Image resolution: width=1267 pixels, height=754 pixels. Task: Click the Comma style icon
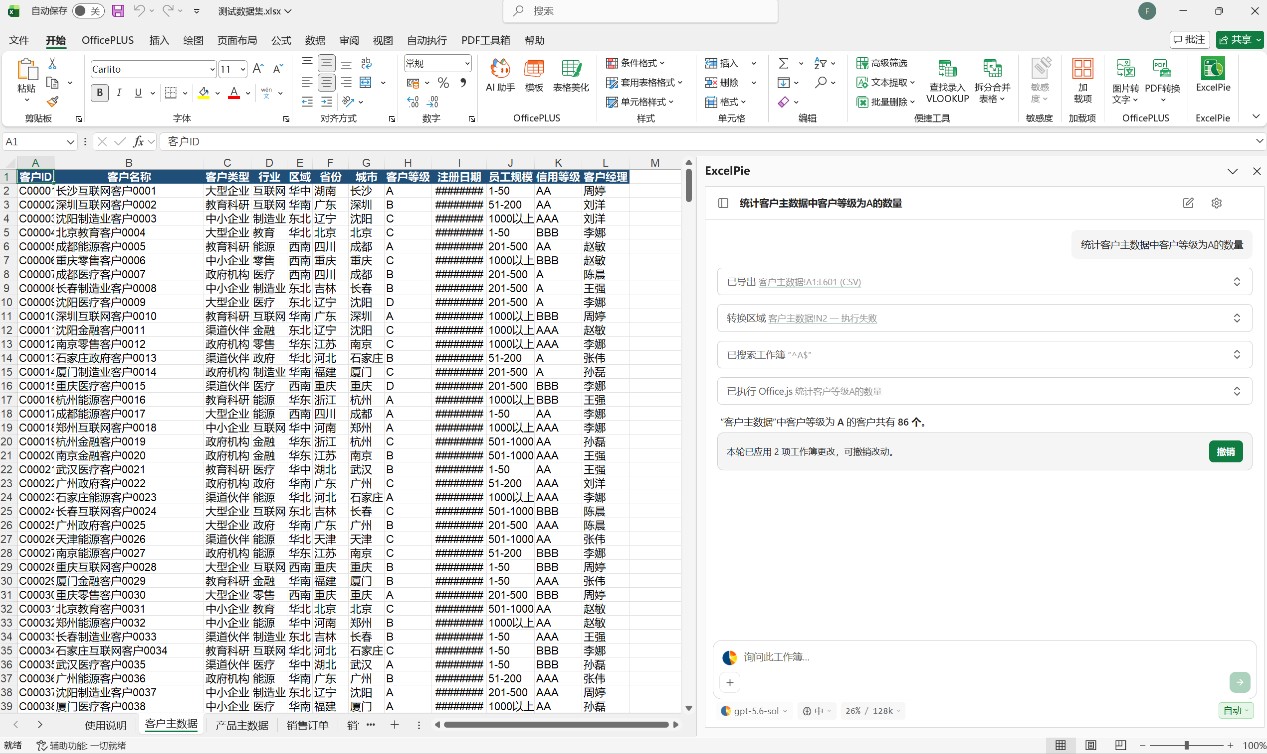click(x=462, y=83)
